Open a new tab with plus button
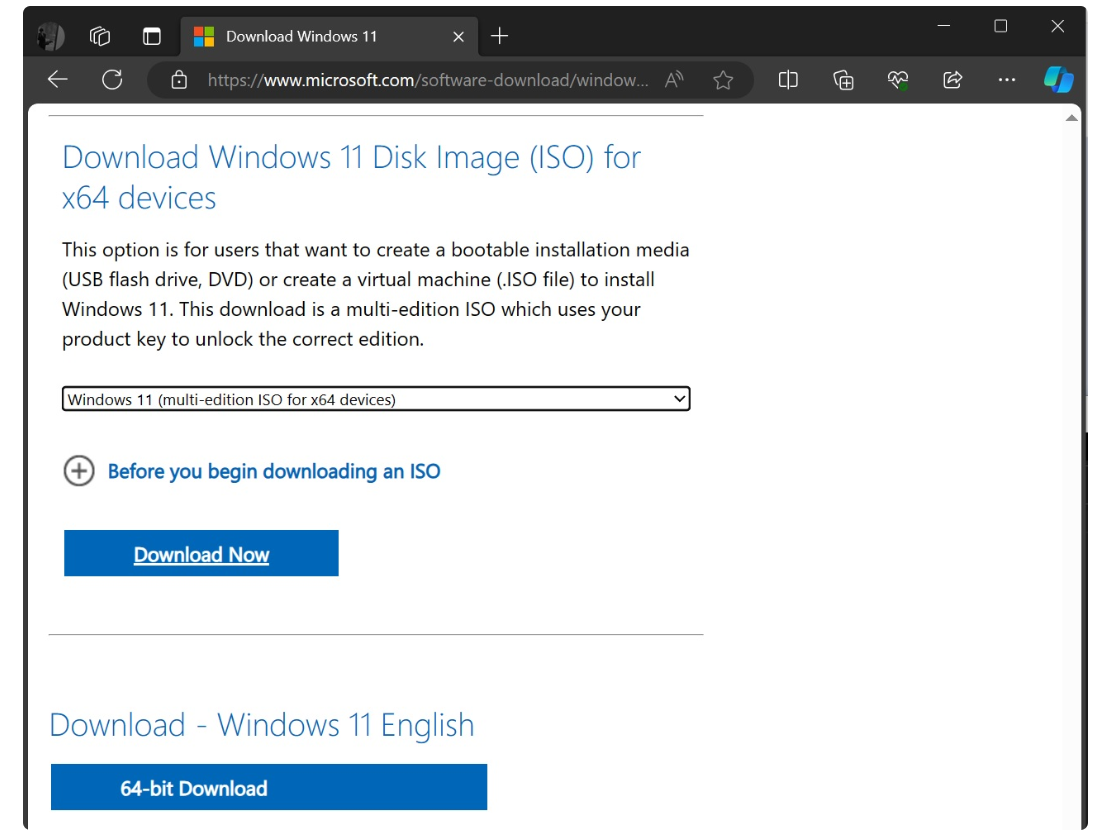This screenshot has height=831, width=1106. [499, 36]
